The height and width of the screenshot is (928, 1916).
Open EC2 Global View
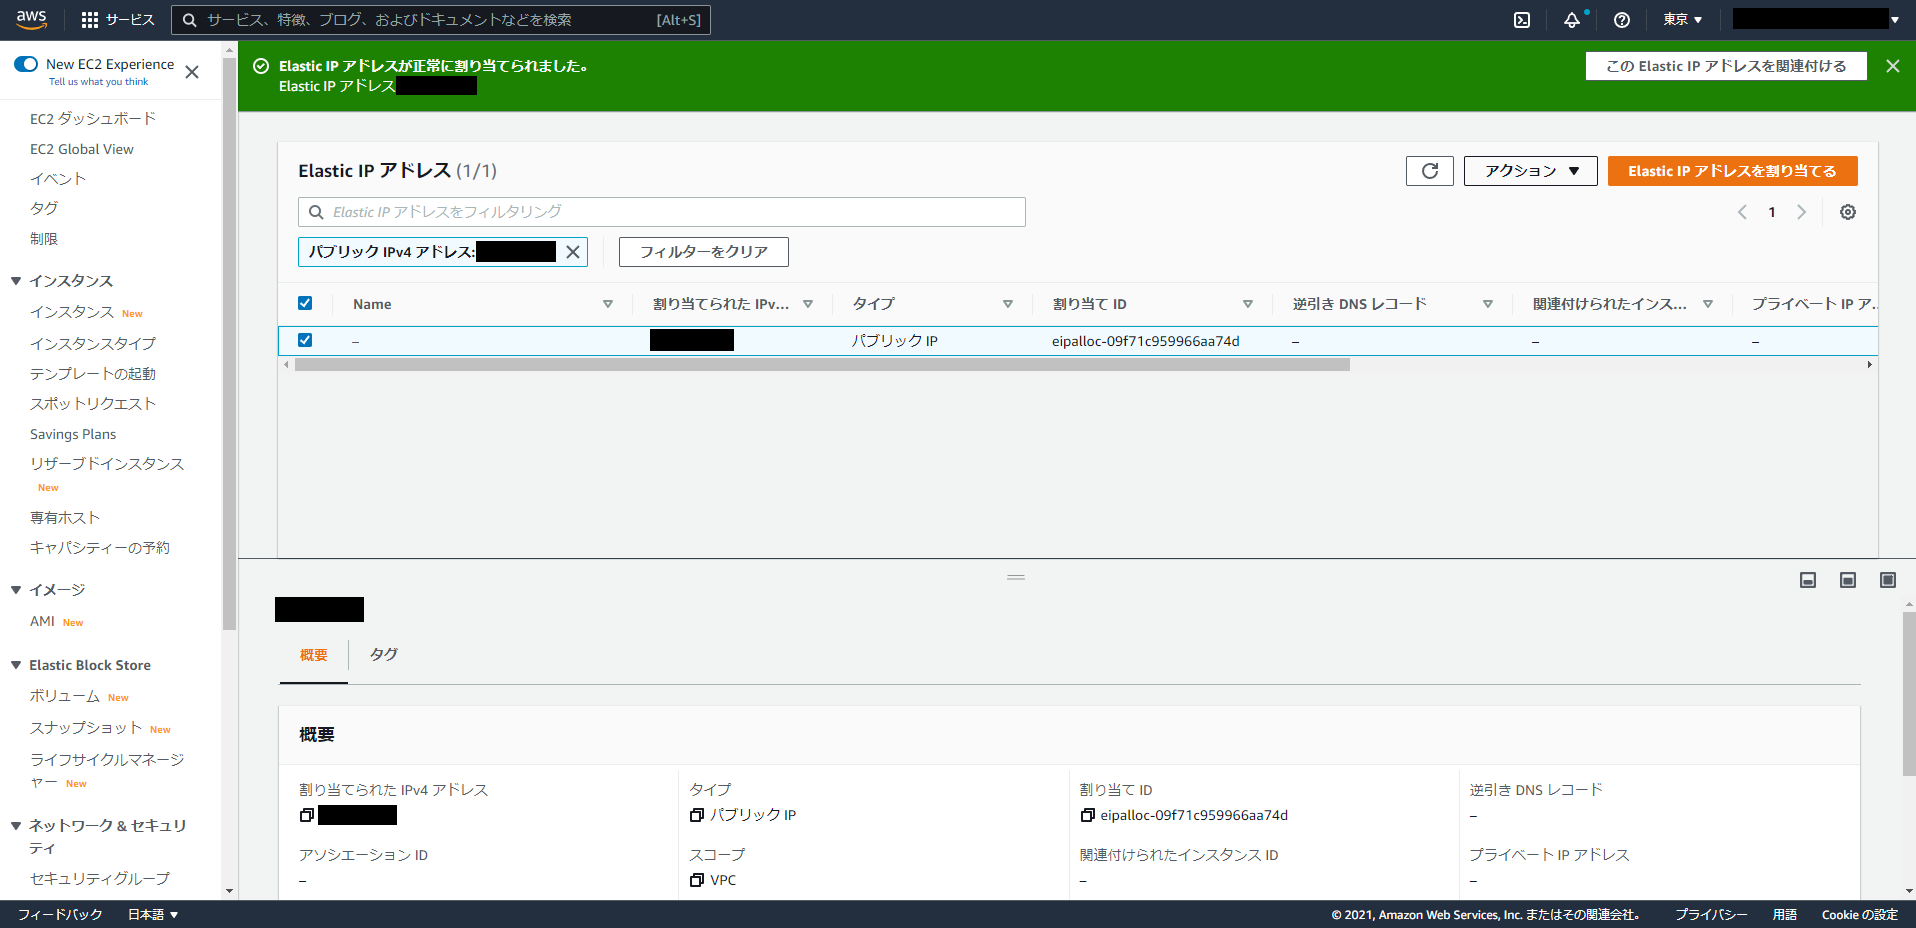pos(82,149)
